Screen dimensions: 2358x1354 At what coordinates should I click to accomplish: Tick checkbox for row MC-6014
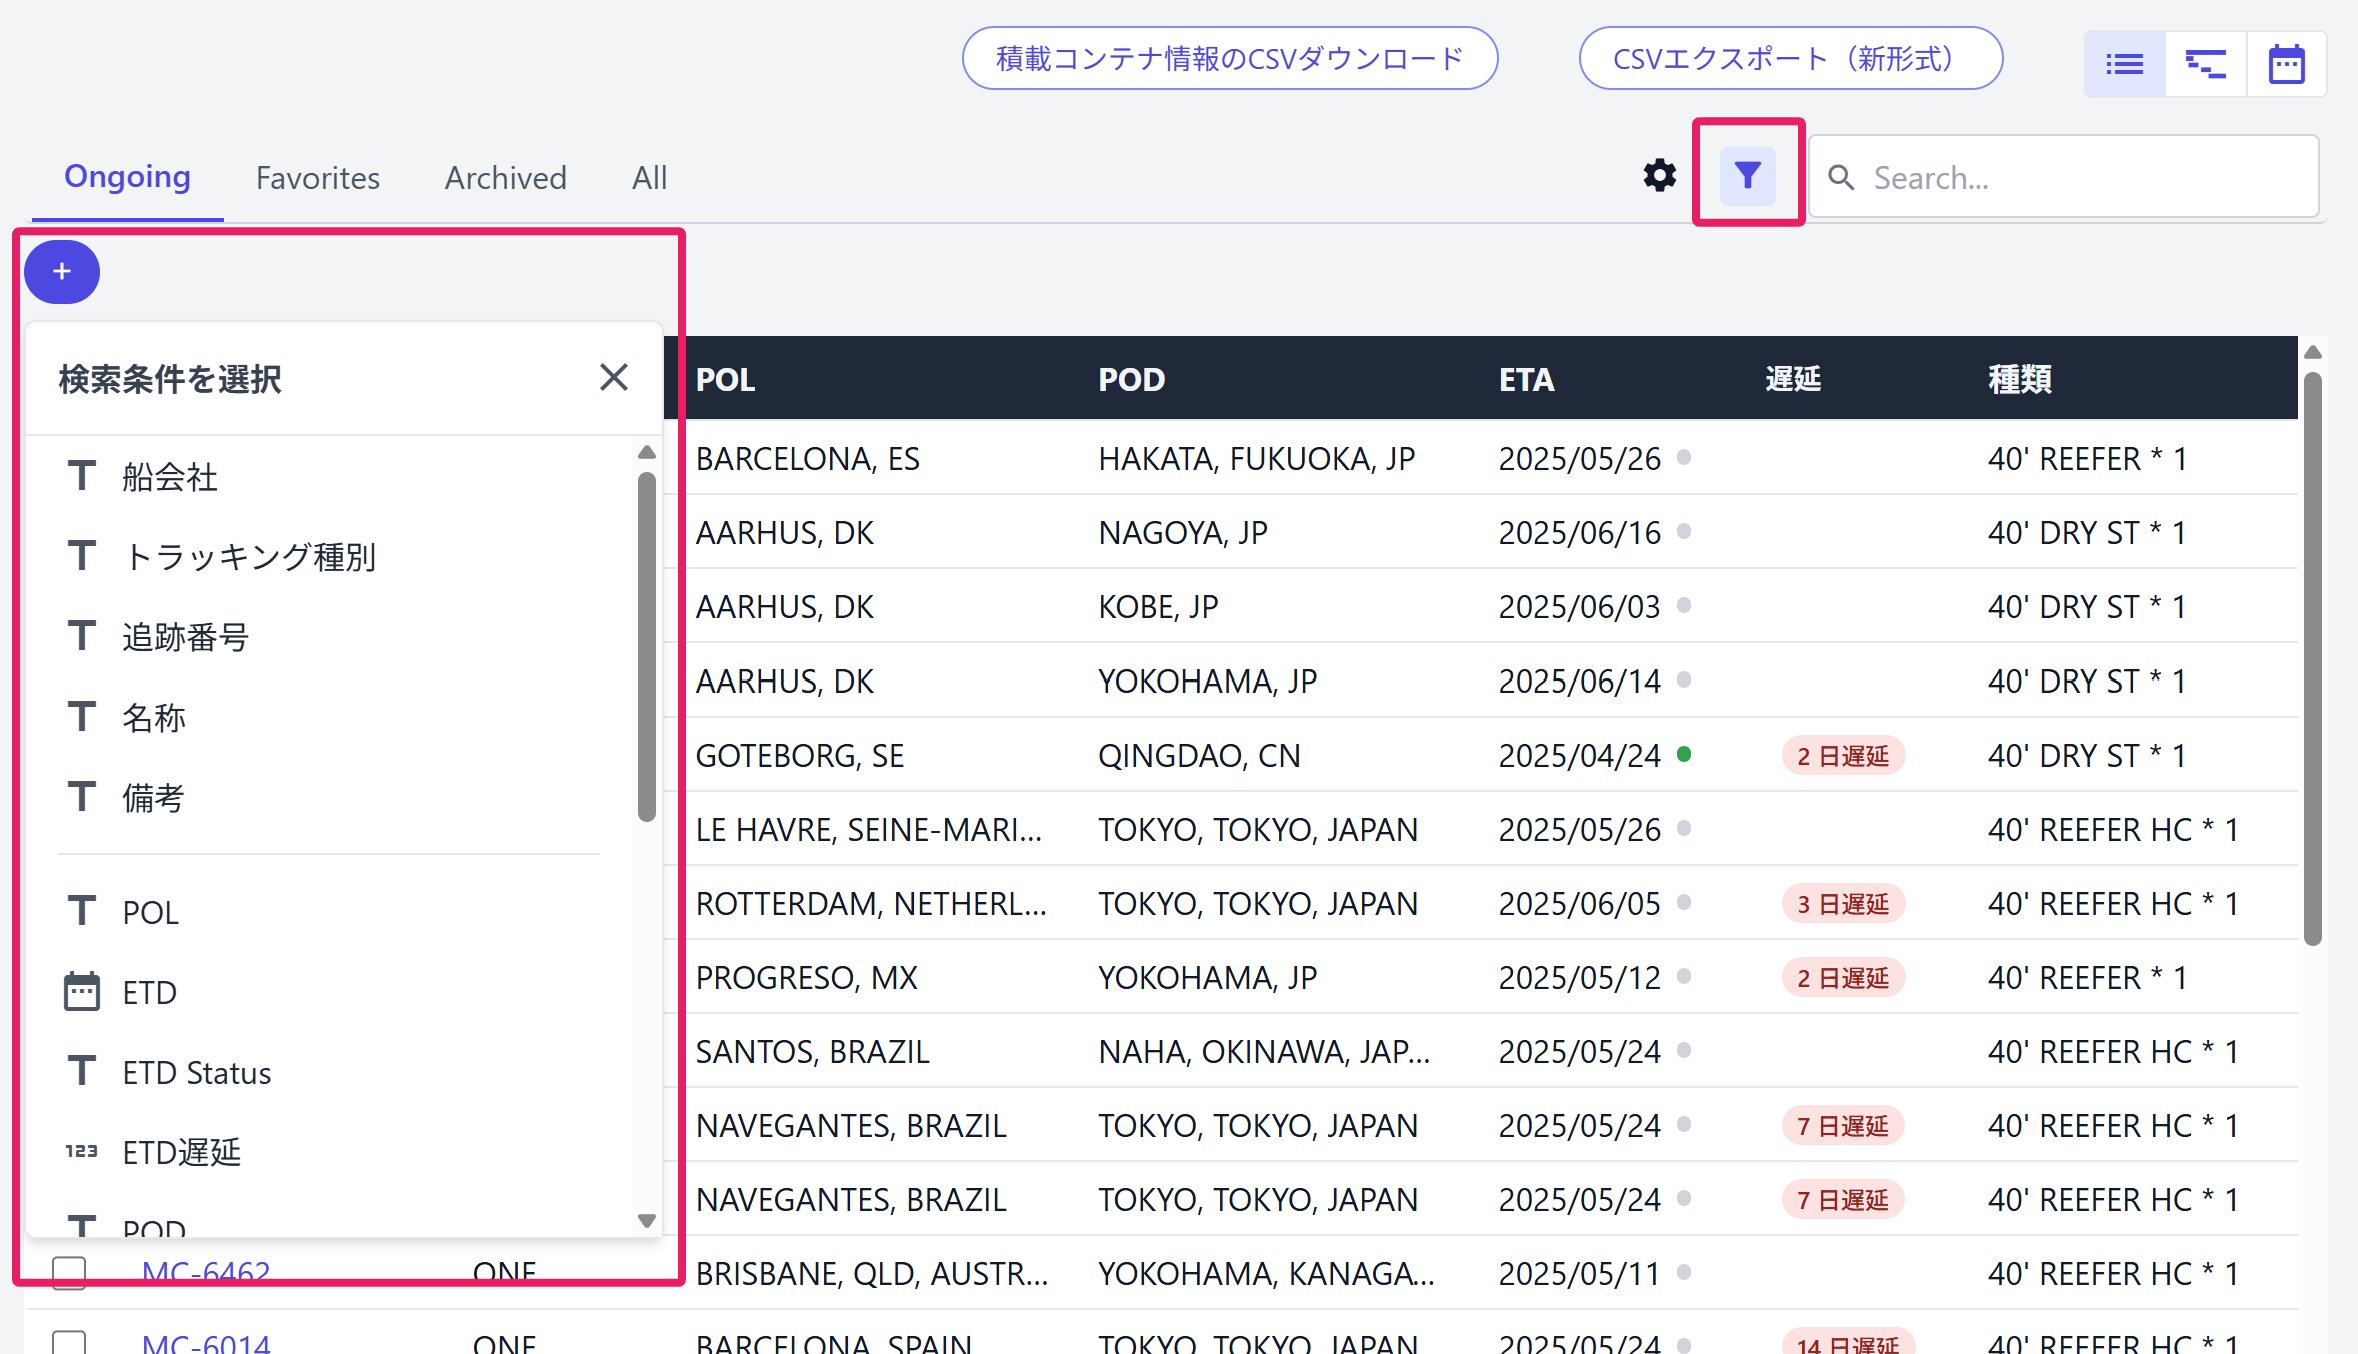pyautogui.click(x=69, y=1342)
